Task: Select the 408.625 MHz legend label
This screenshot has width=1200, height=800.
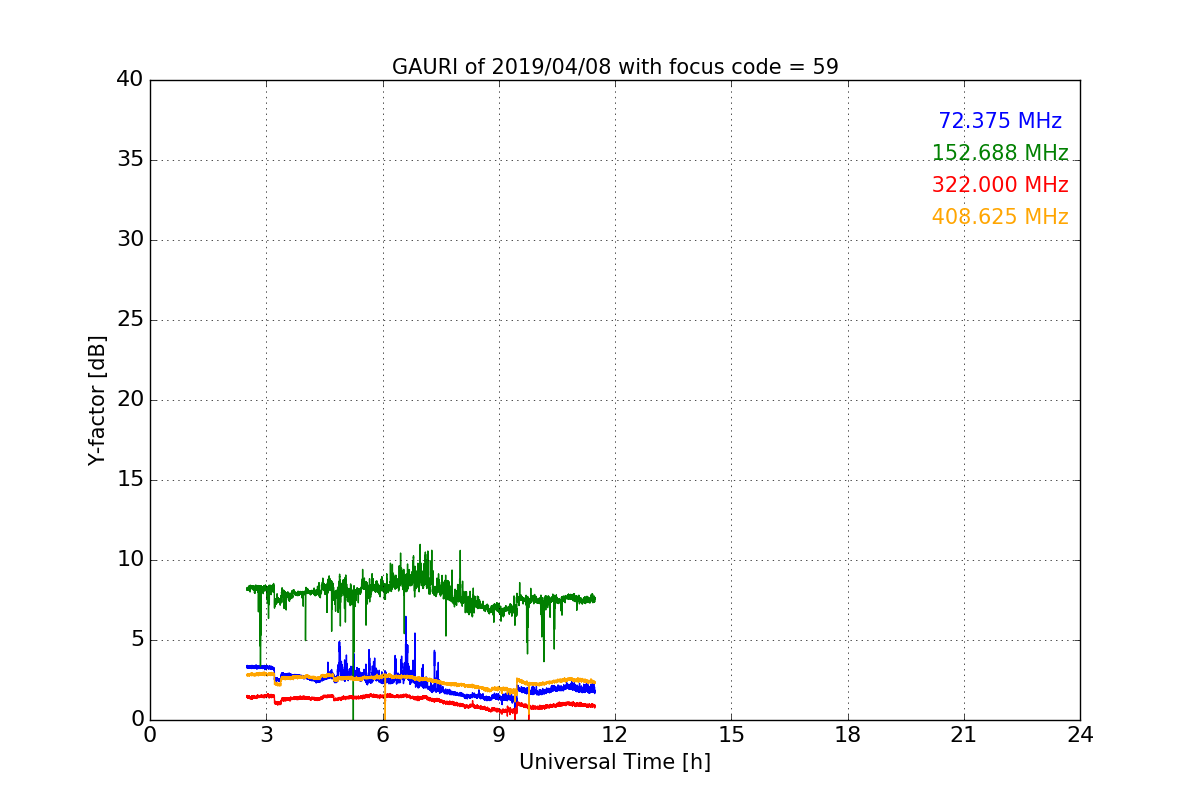Action: [x=1000, y=217]
